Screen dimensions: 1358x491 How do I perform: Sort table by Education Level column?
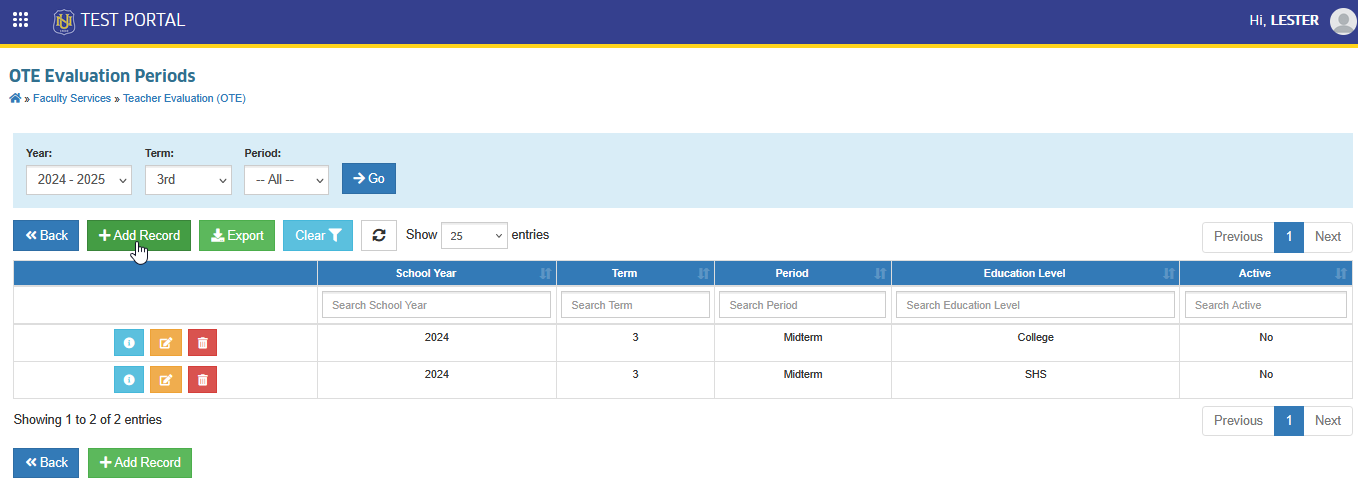(1035, 273)
